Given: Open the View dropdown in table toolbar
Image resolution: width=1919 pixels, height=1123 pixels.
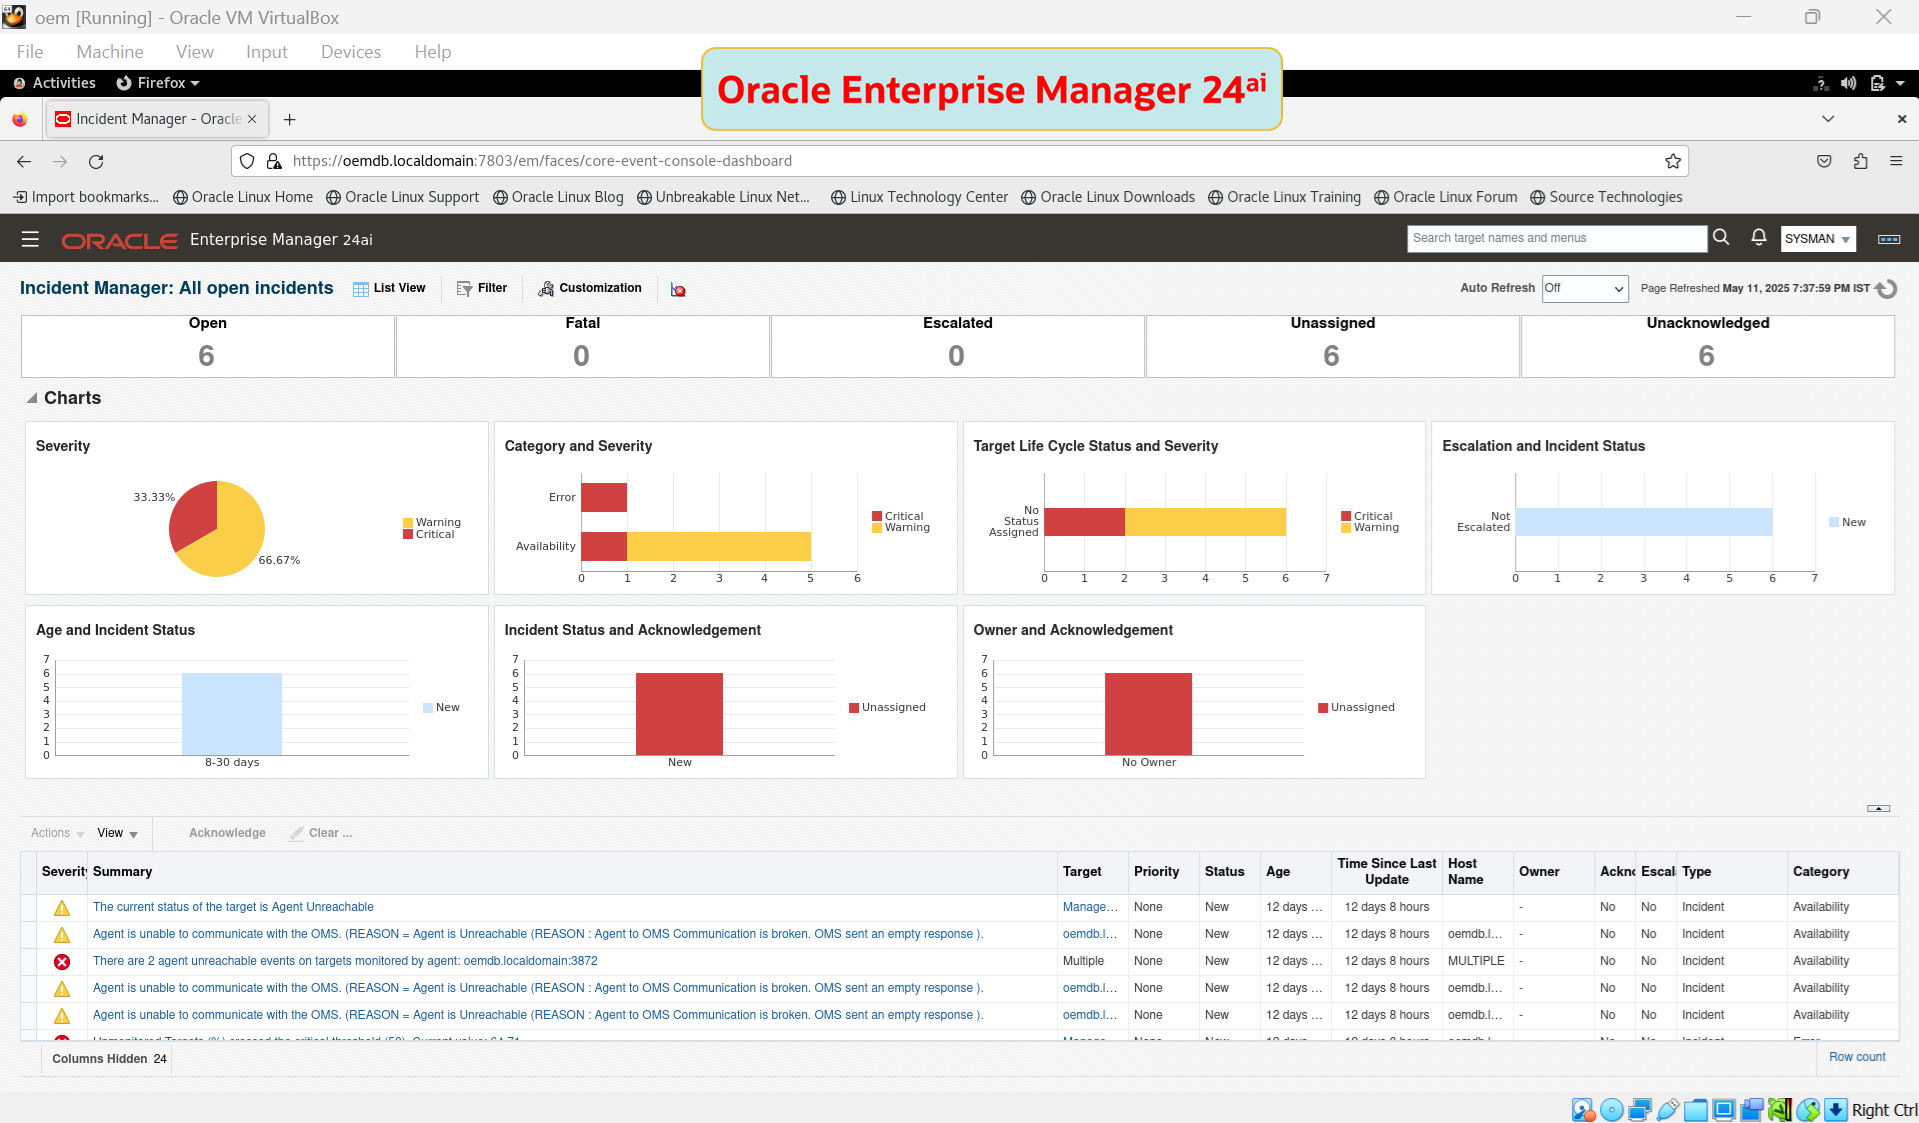Looking at the screenshot, I should [117, 833].
